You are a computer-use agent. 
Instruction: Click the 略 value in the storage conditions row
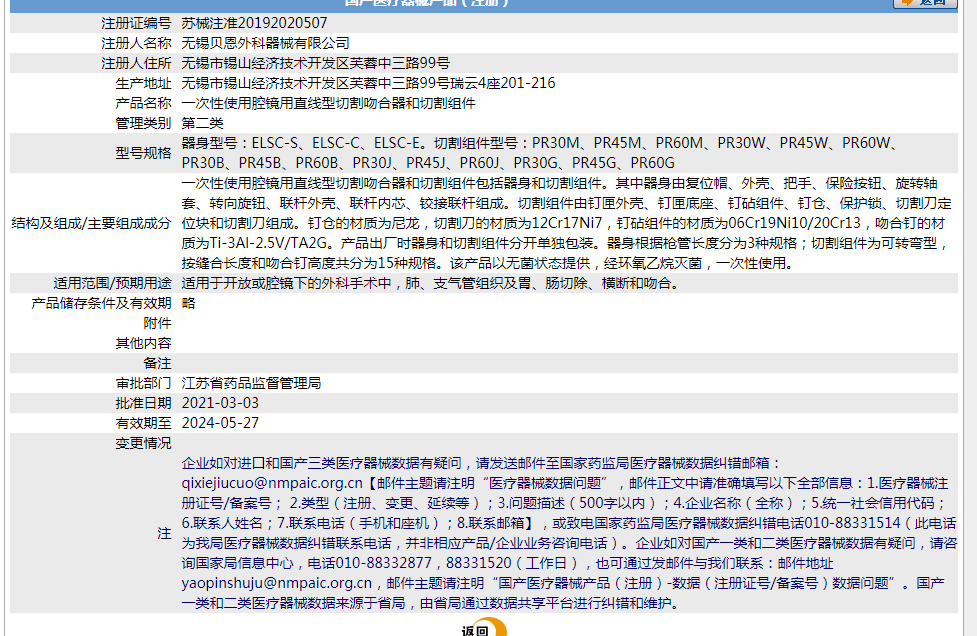188,303
